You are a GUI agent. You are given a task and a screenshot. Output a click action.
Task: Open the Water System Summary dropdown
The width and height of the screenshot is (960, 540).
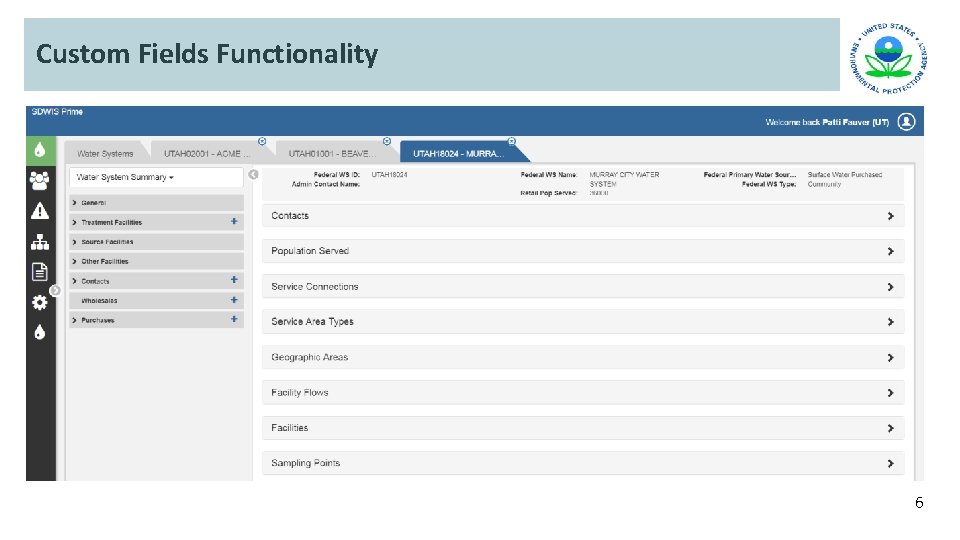pyautogui.click(x=156, y=177)
